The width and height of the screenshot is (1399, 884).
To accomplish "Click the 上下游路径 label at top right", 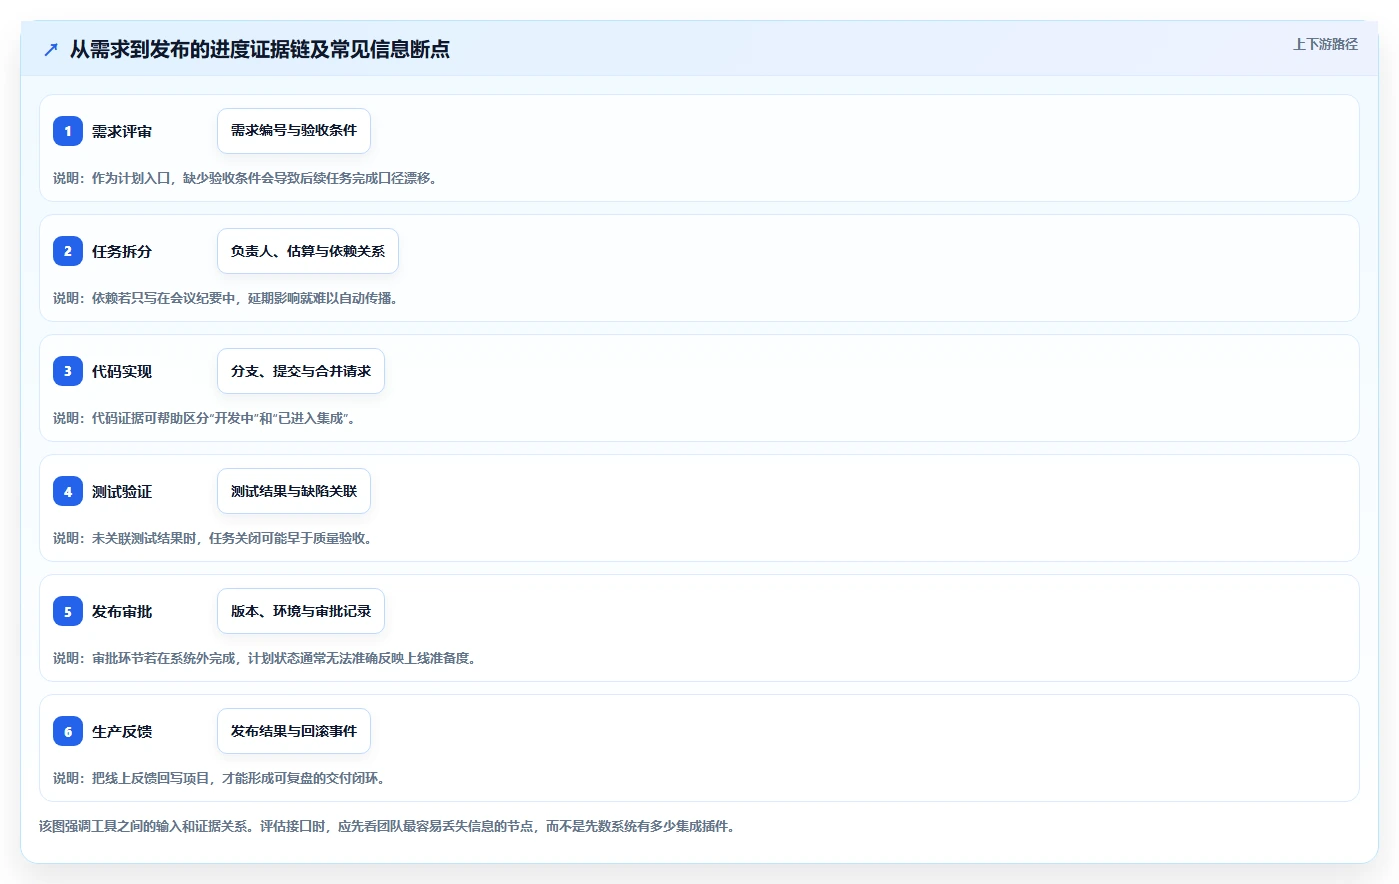I will pyautogui.click(x=1325, y=44).
